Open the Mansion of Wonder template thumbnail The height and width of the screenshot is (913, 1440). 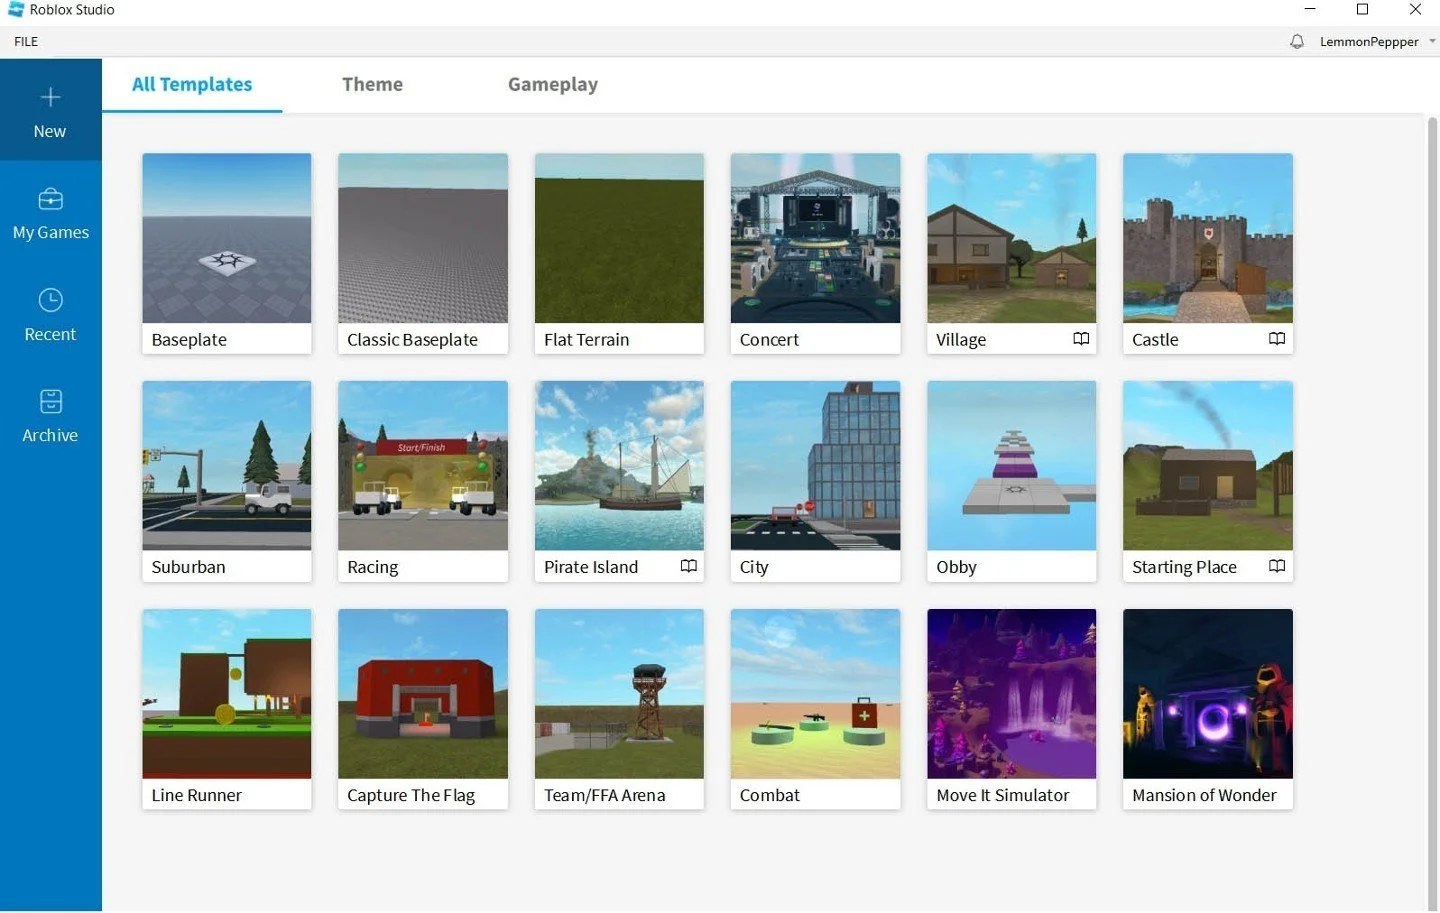point(1207,694)
